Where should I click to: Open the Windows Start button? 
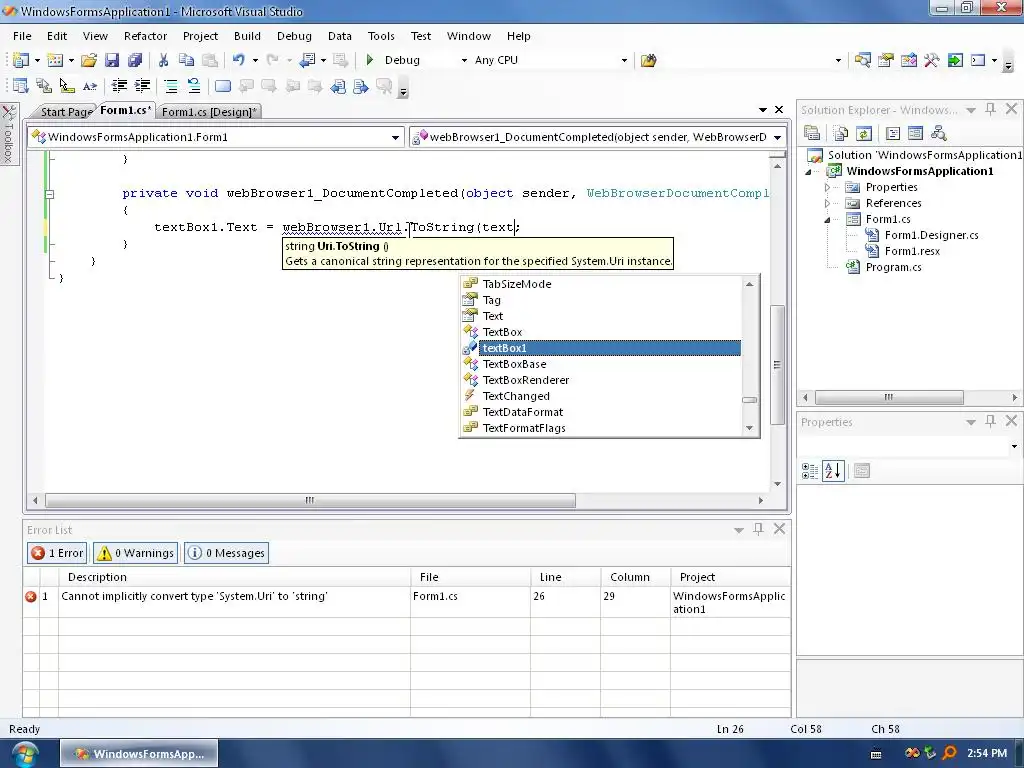25,754
